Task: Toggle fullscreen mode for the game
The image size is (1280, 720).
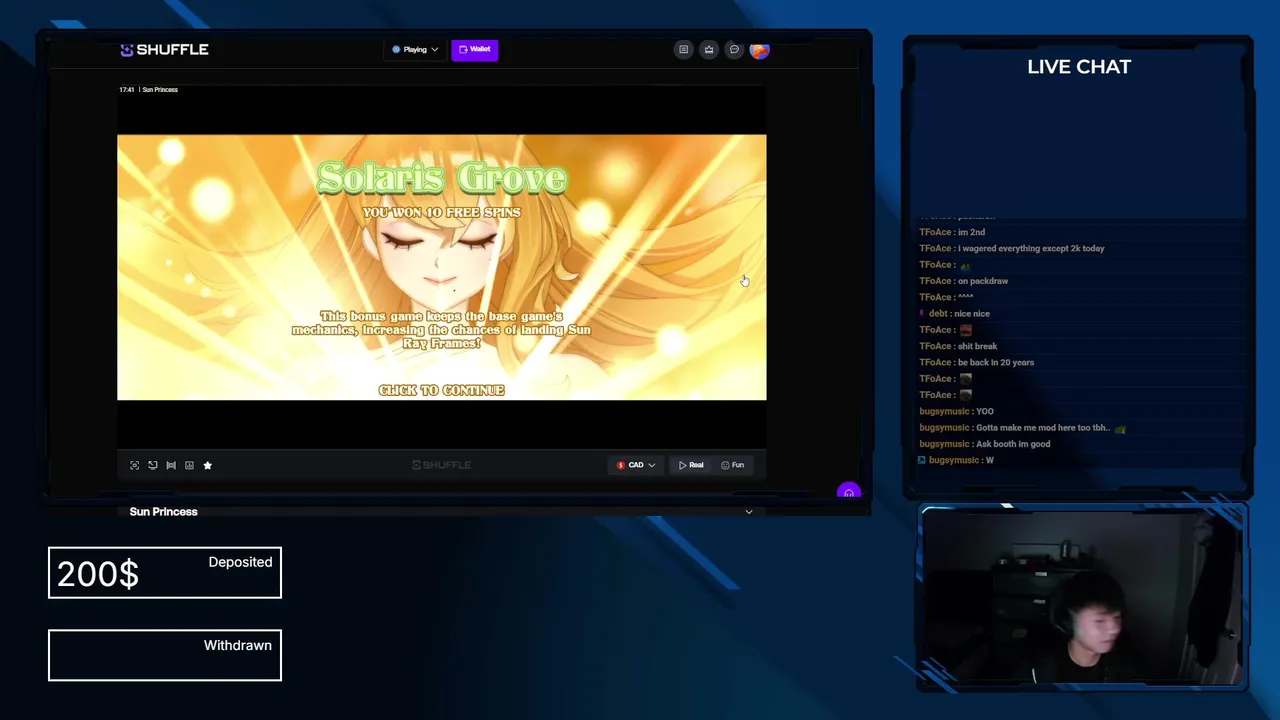Action: 135,465
